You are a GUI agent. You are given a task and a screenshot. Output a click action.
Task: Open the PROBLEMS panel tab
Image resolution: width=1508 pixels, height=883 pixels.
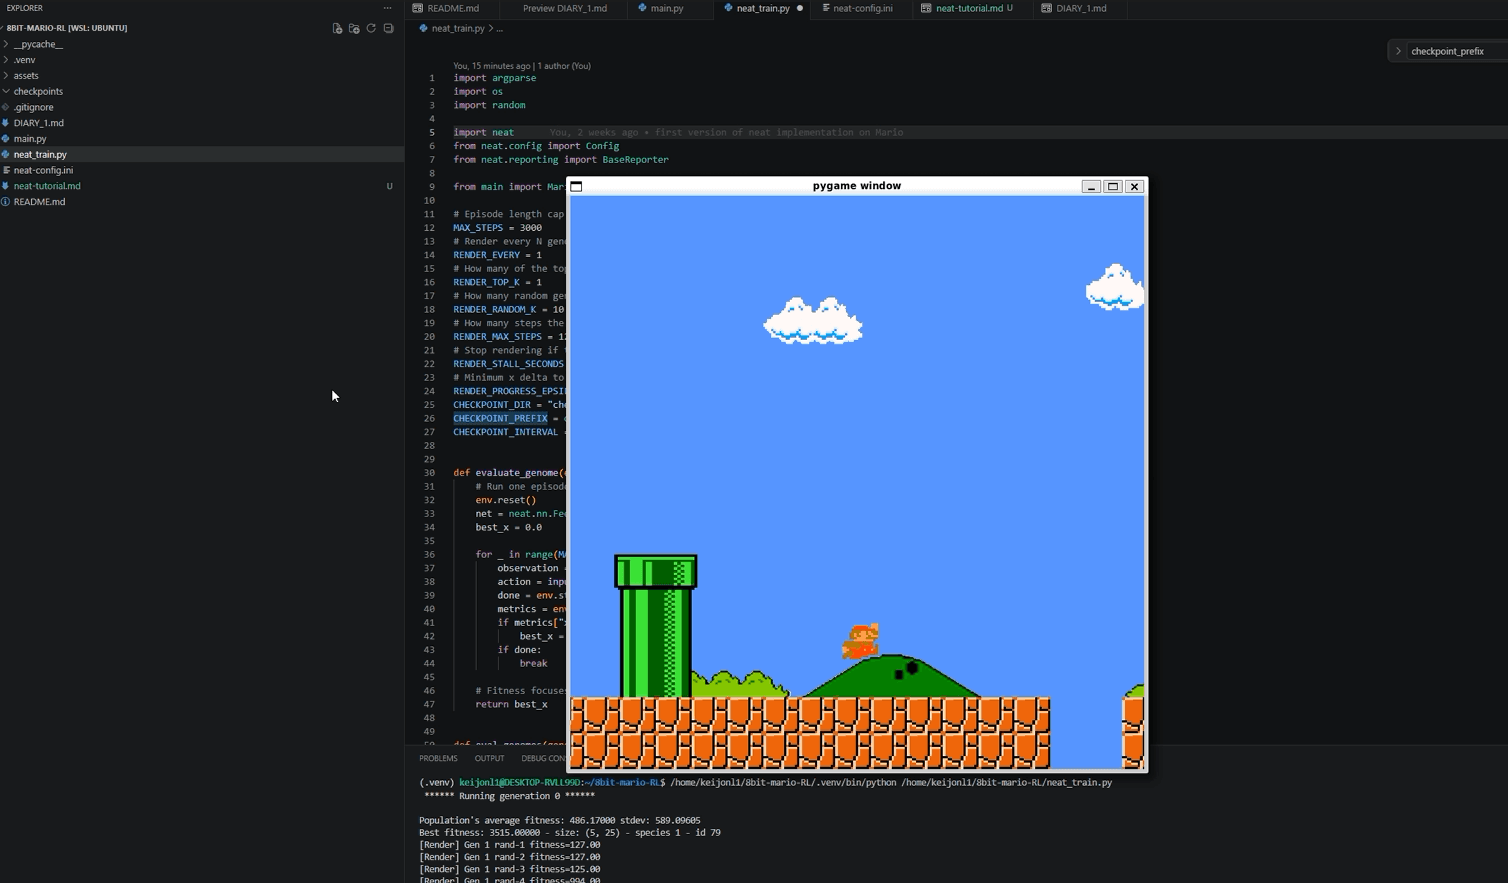[x=438, y=758]
